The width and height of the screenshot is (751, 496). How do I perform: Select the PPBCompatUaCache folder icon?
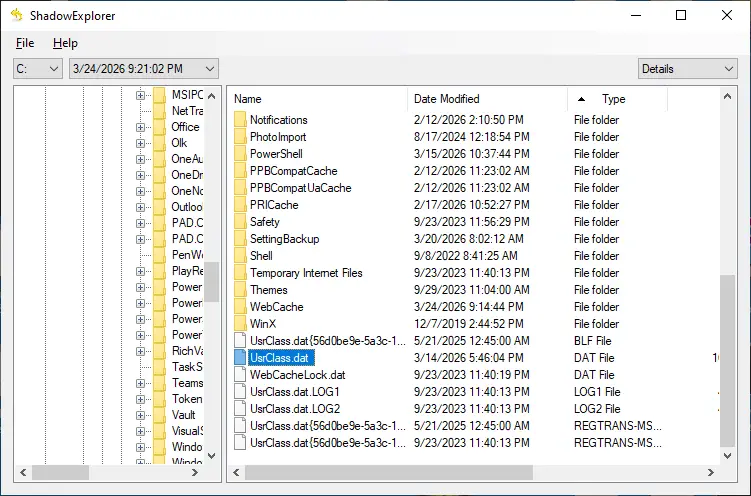tap(240, 188)
